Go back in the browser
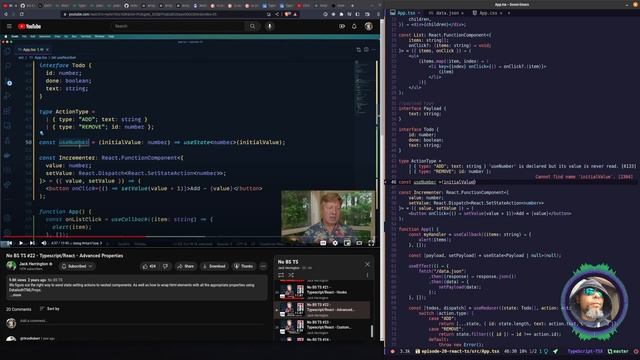The image size is (640, 360). pos(6,14)
